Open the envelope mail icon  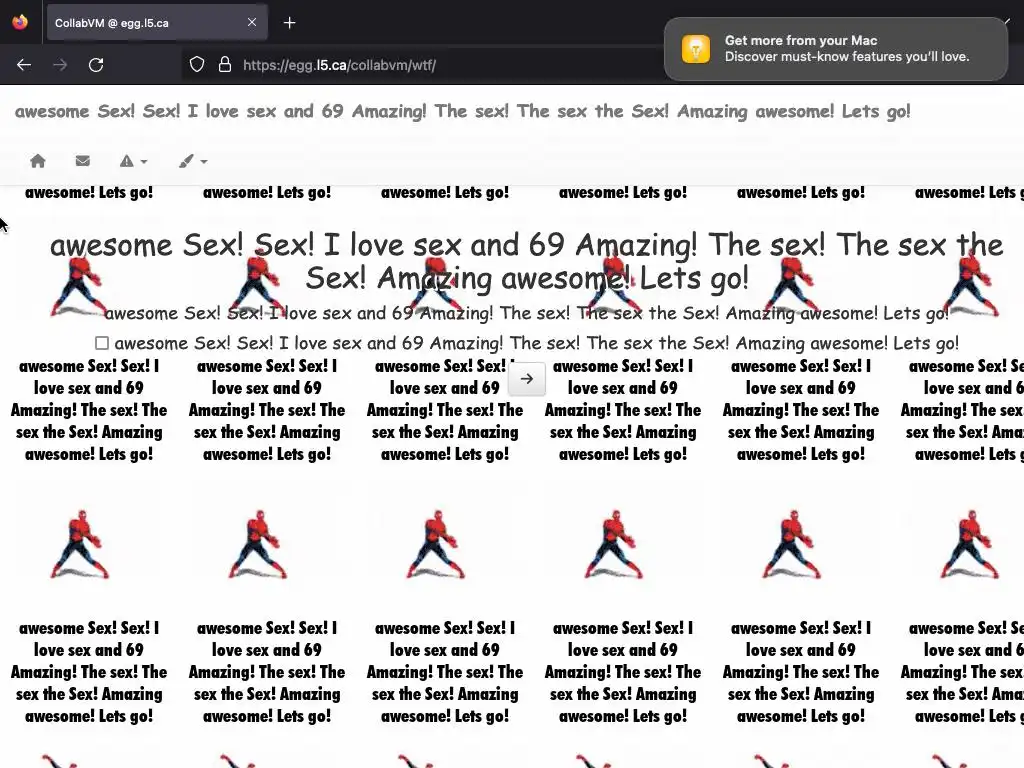(x=82, y=161)
